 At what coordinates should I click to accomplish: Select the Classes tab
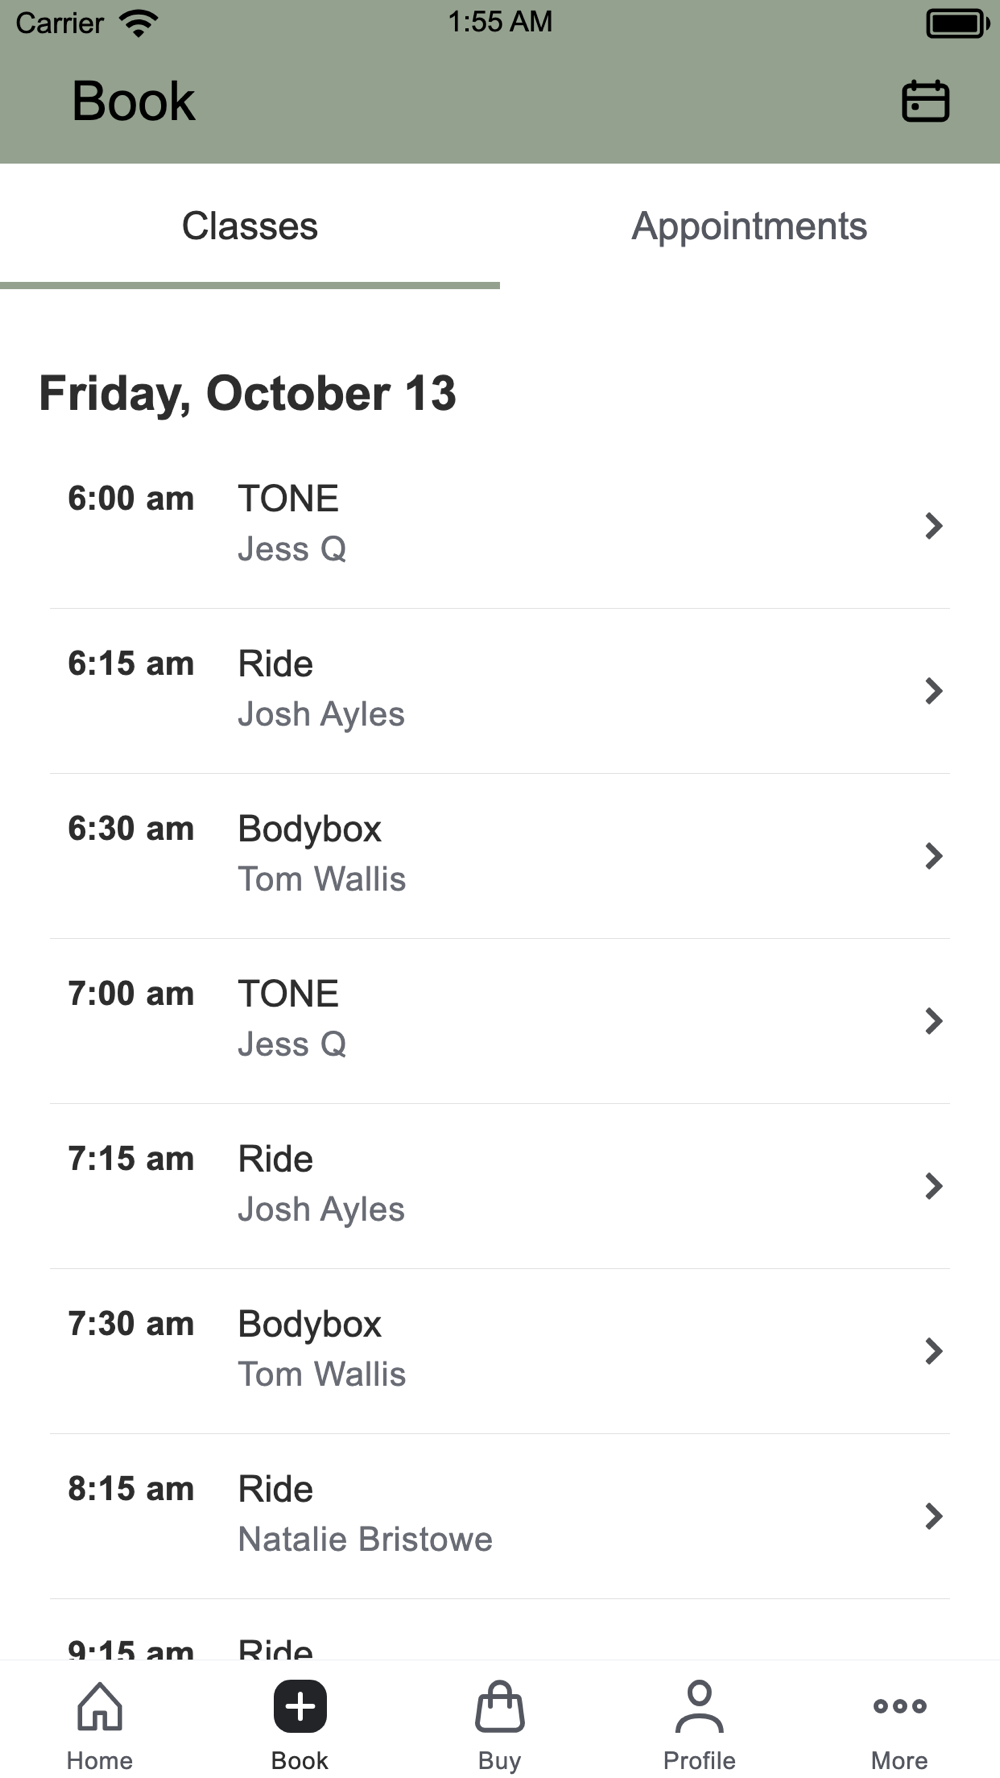pos(250,227)
